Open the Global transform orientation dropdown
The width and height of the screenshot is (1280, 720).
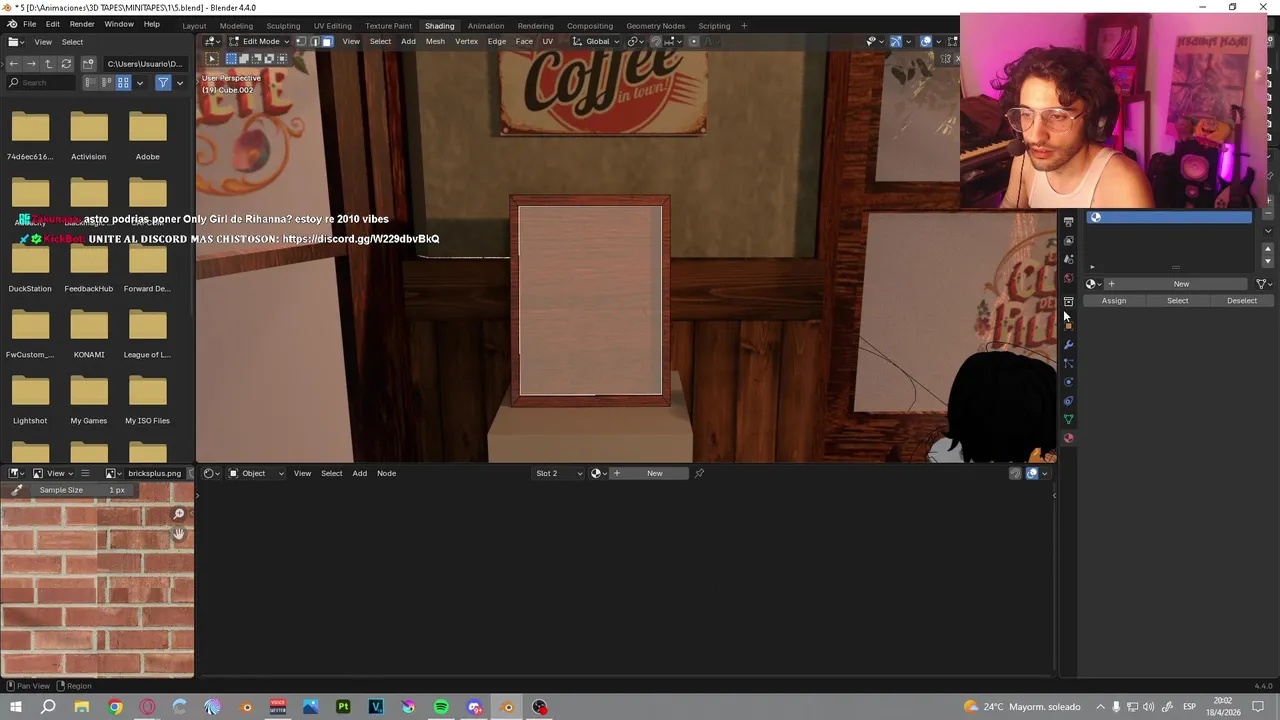pyautogui.click(x=596, y=41)
